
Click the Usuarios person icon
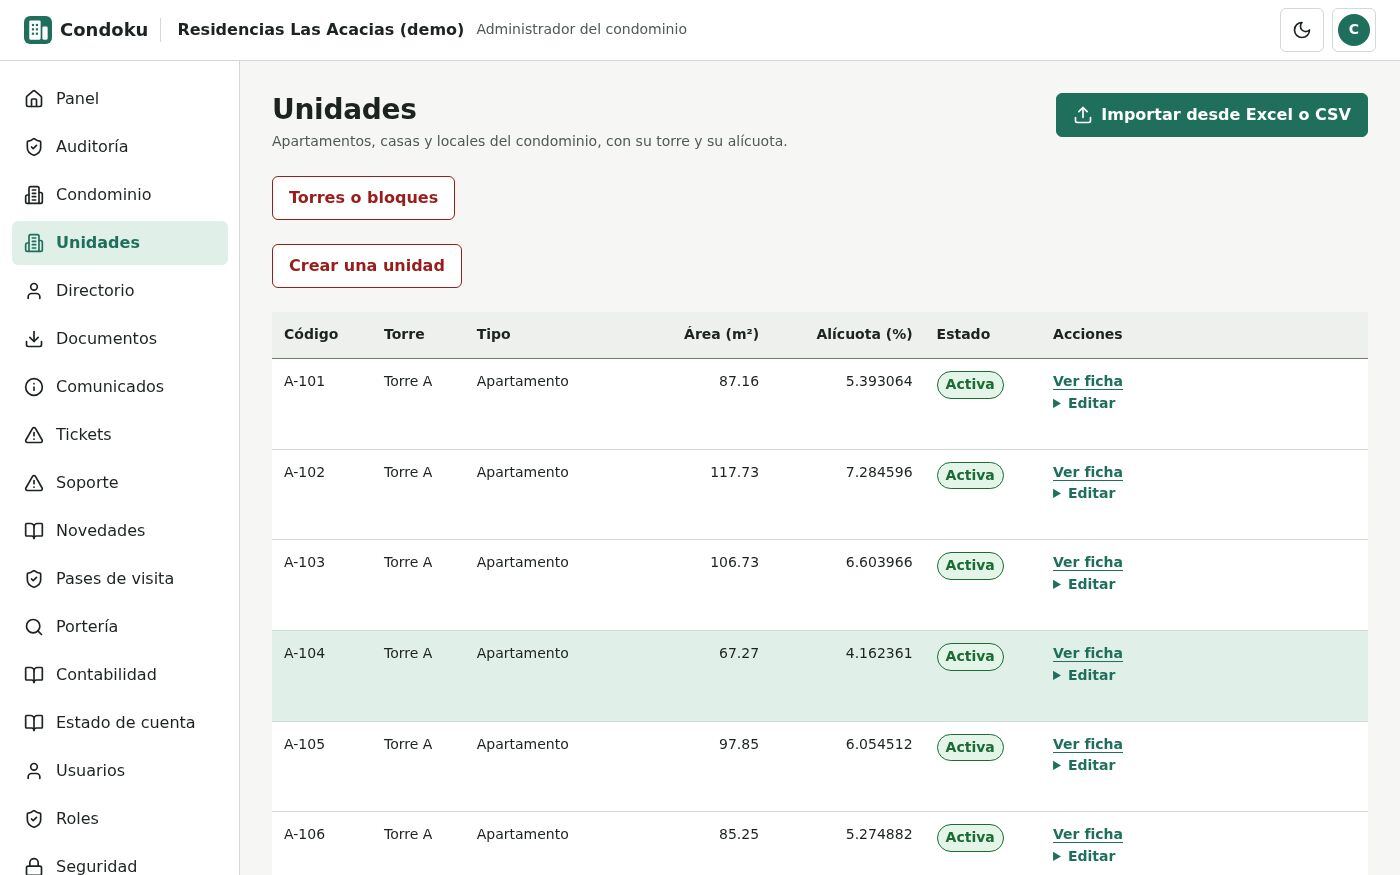click(34, 771)
